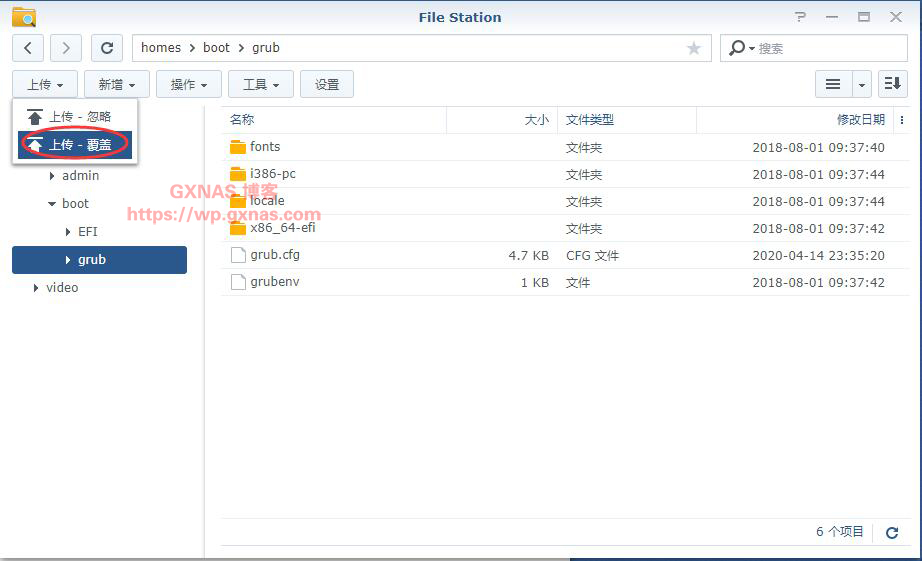Select the fonts folder name
922x561 pixels.
click(x=265, y=147)
